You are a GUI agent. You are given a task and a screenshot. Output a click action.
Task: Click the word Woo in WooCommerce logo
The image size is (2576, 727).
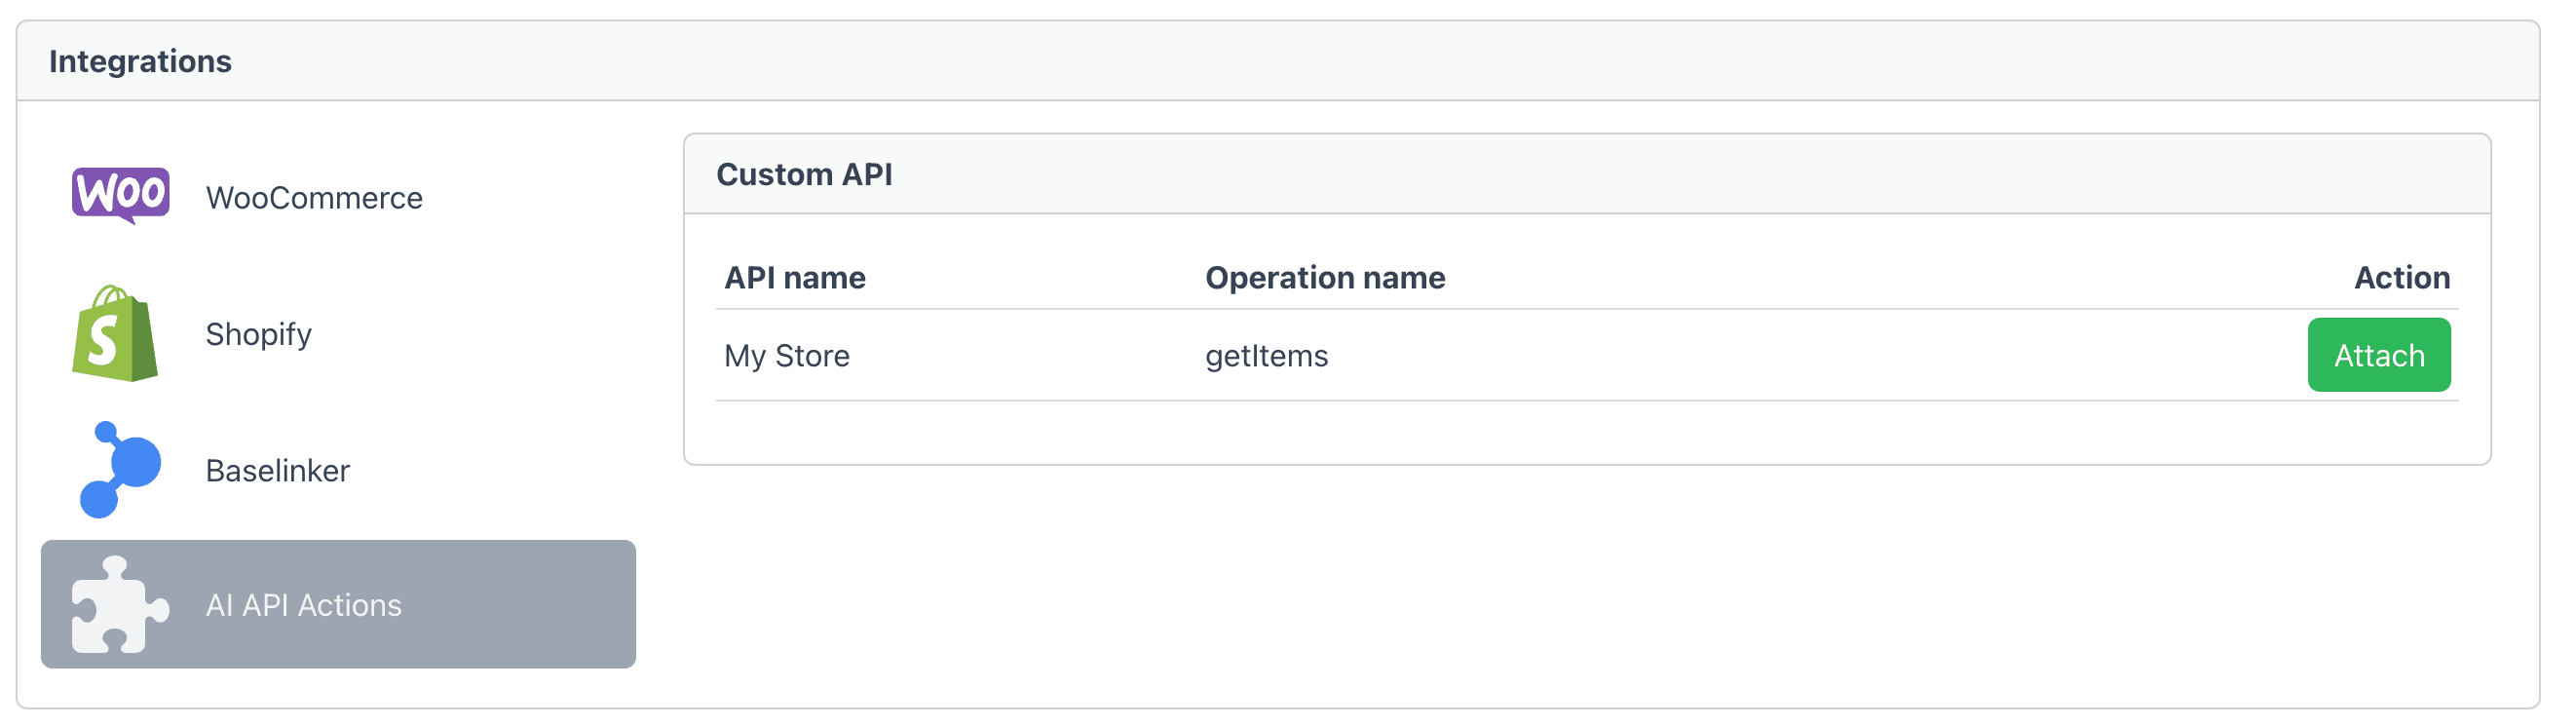point(121,192)
